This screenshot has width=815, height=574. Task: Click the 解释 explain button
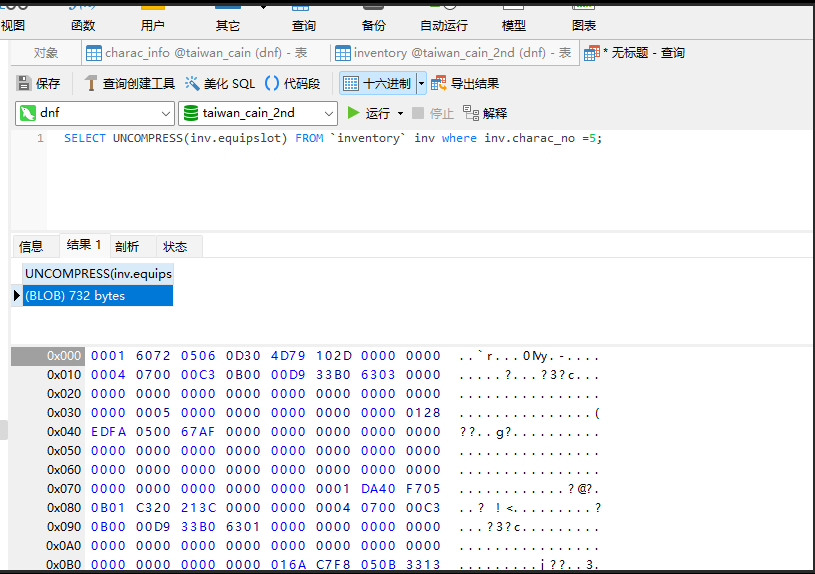point(485,113)
